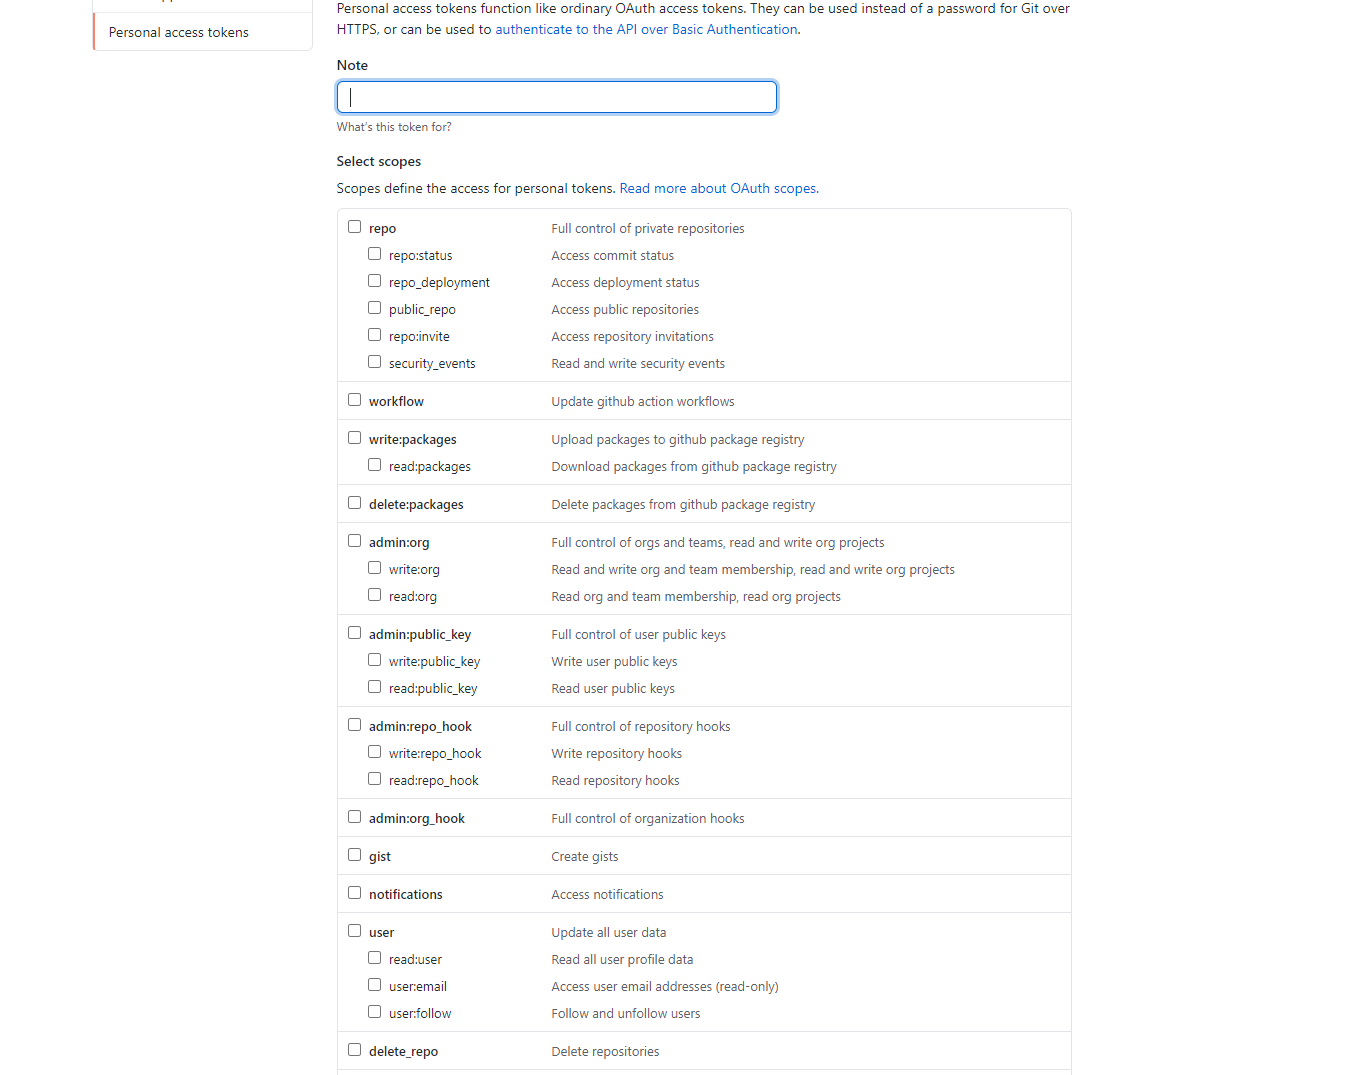Check the workflow scope checkbox
The height and width of the screenshot is (1075, 1358).
point(354,399)
